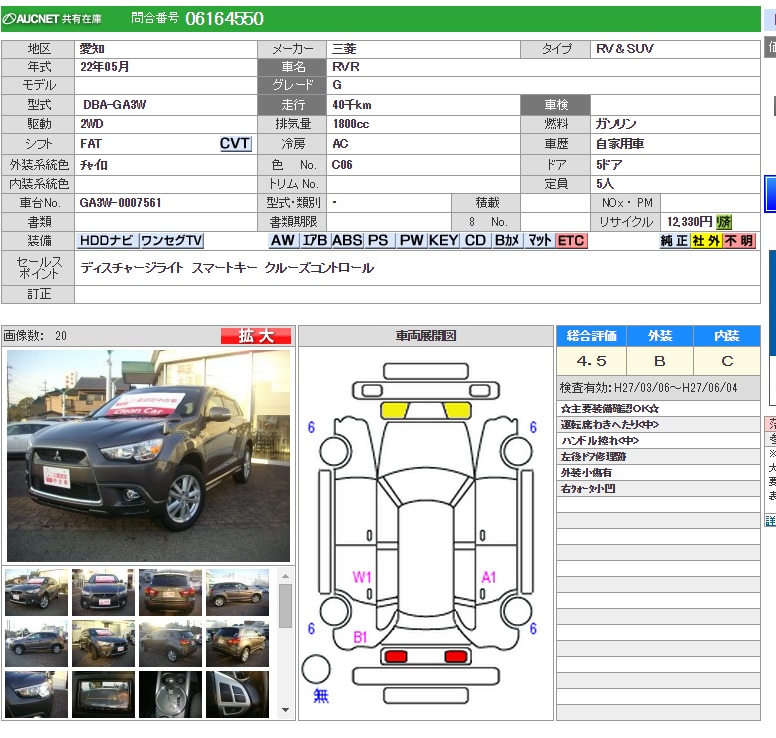776x738 pixels.
Task: Click the yellow headlight area on diagram
Action: coord(394,410)
